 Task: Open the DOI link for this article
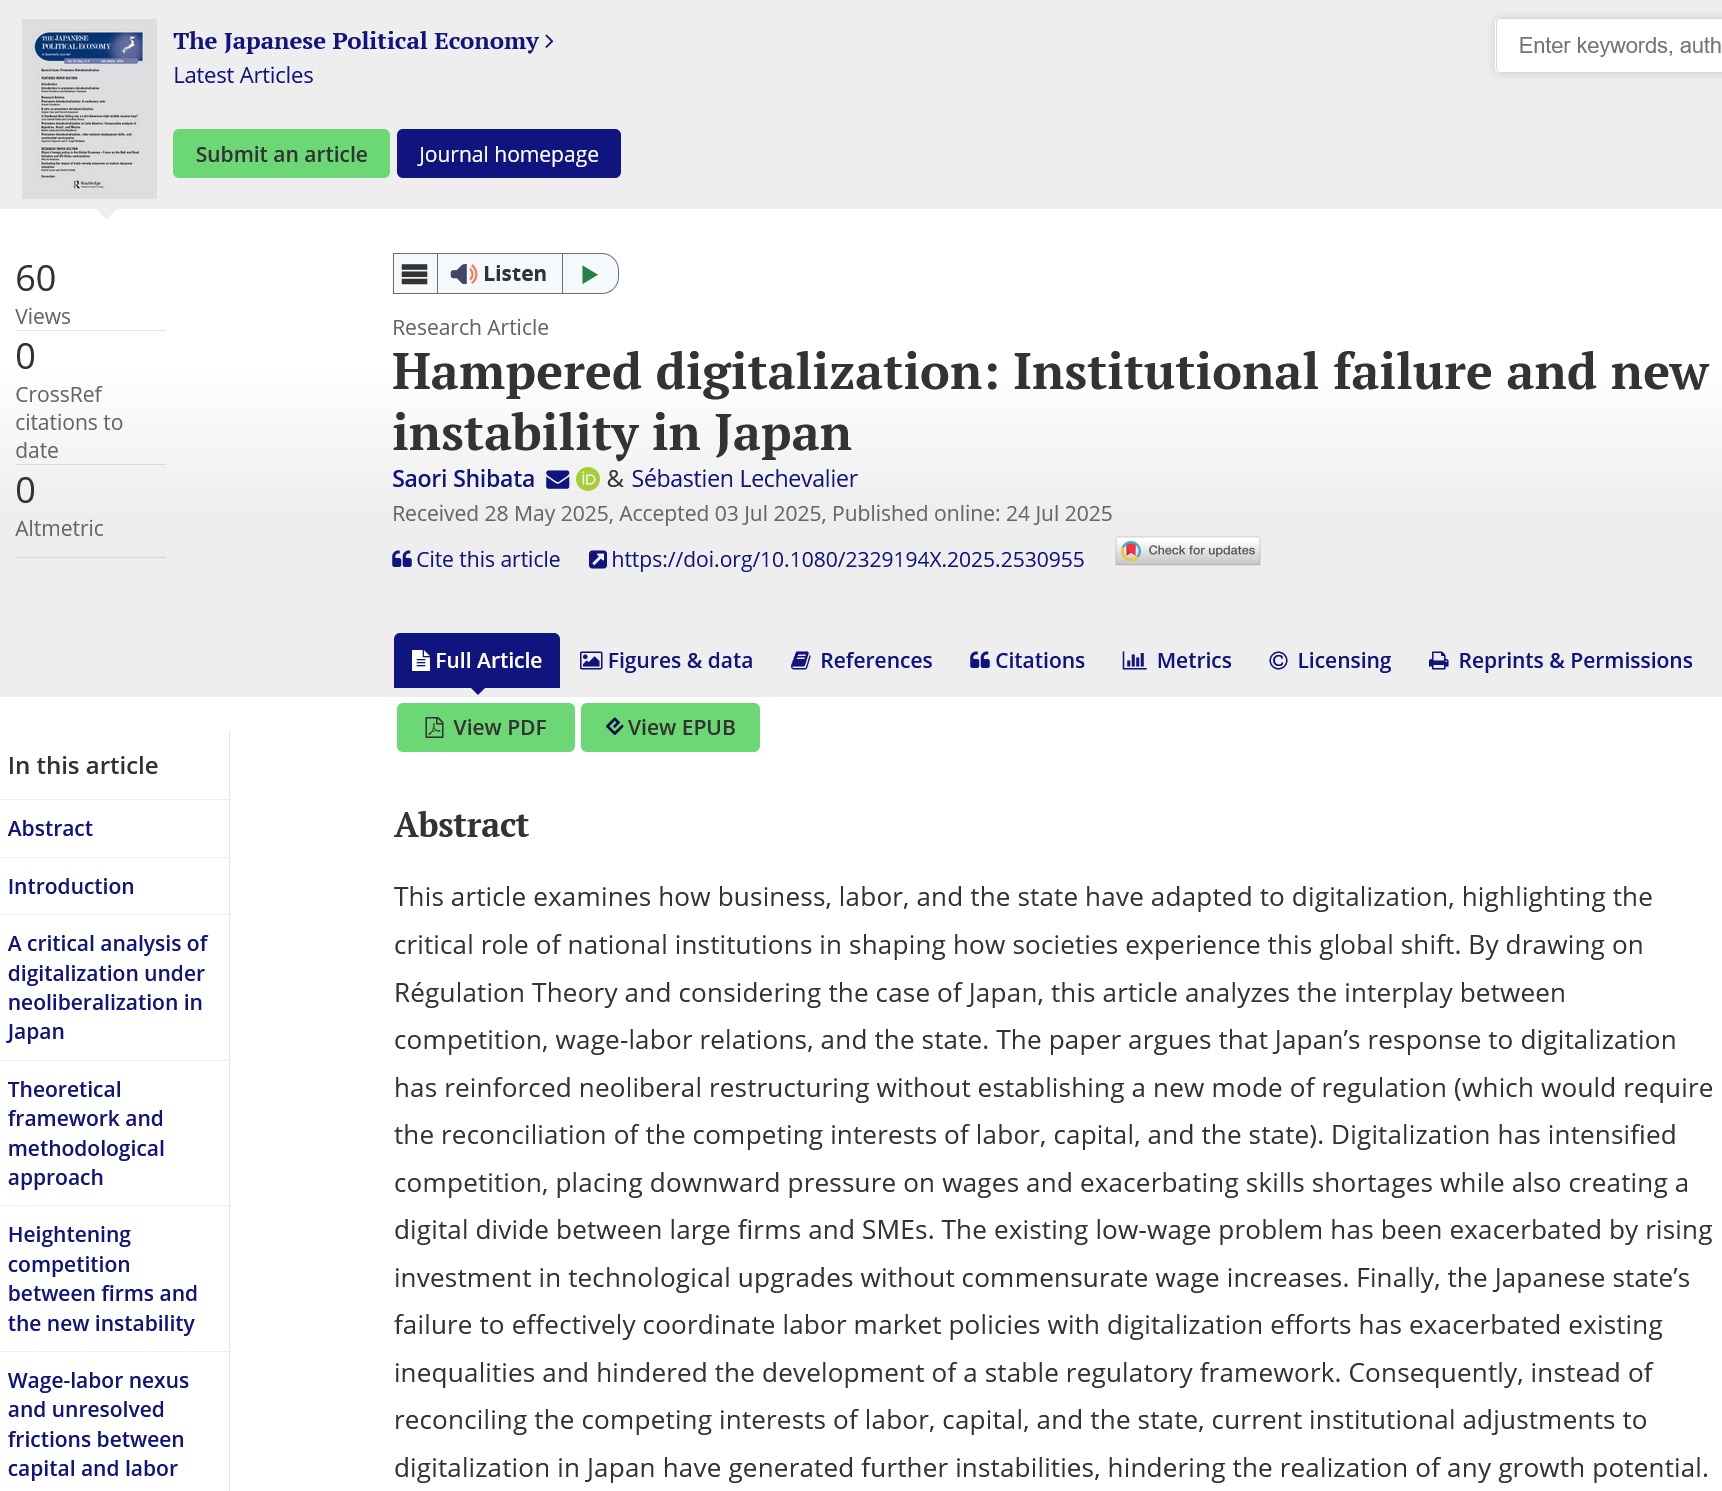(x=846, y=560)
